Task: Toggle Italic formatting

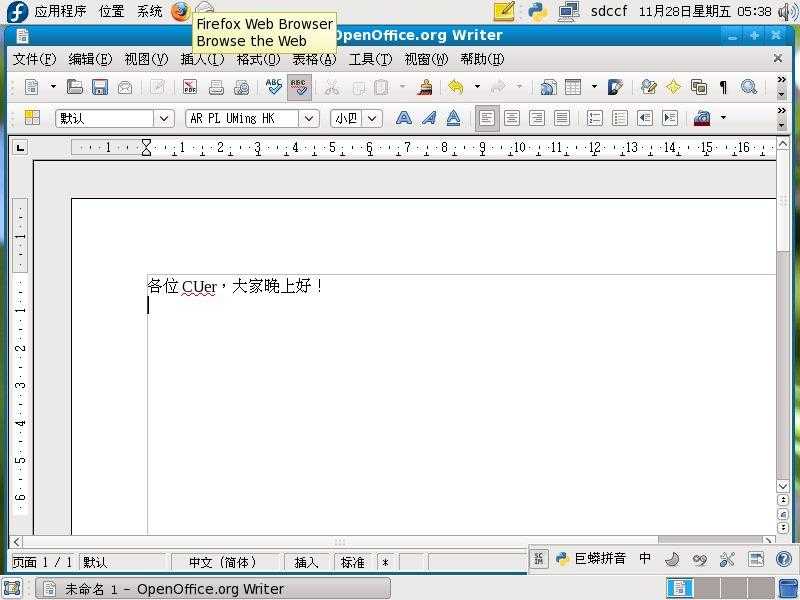Action: tap(429, 118)
